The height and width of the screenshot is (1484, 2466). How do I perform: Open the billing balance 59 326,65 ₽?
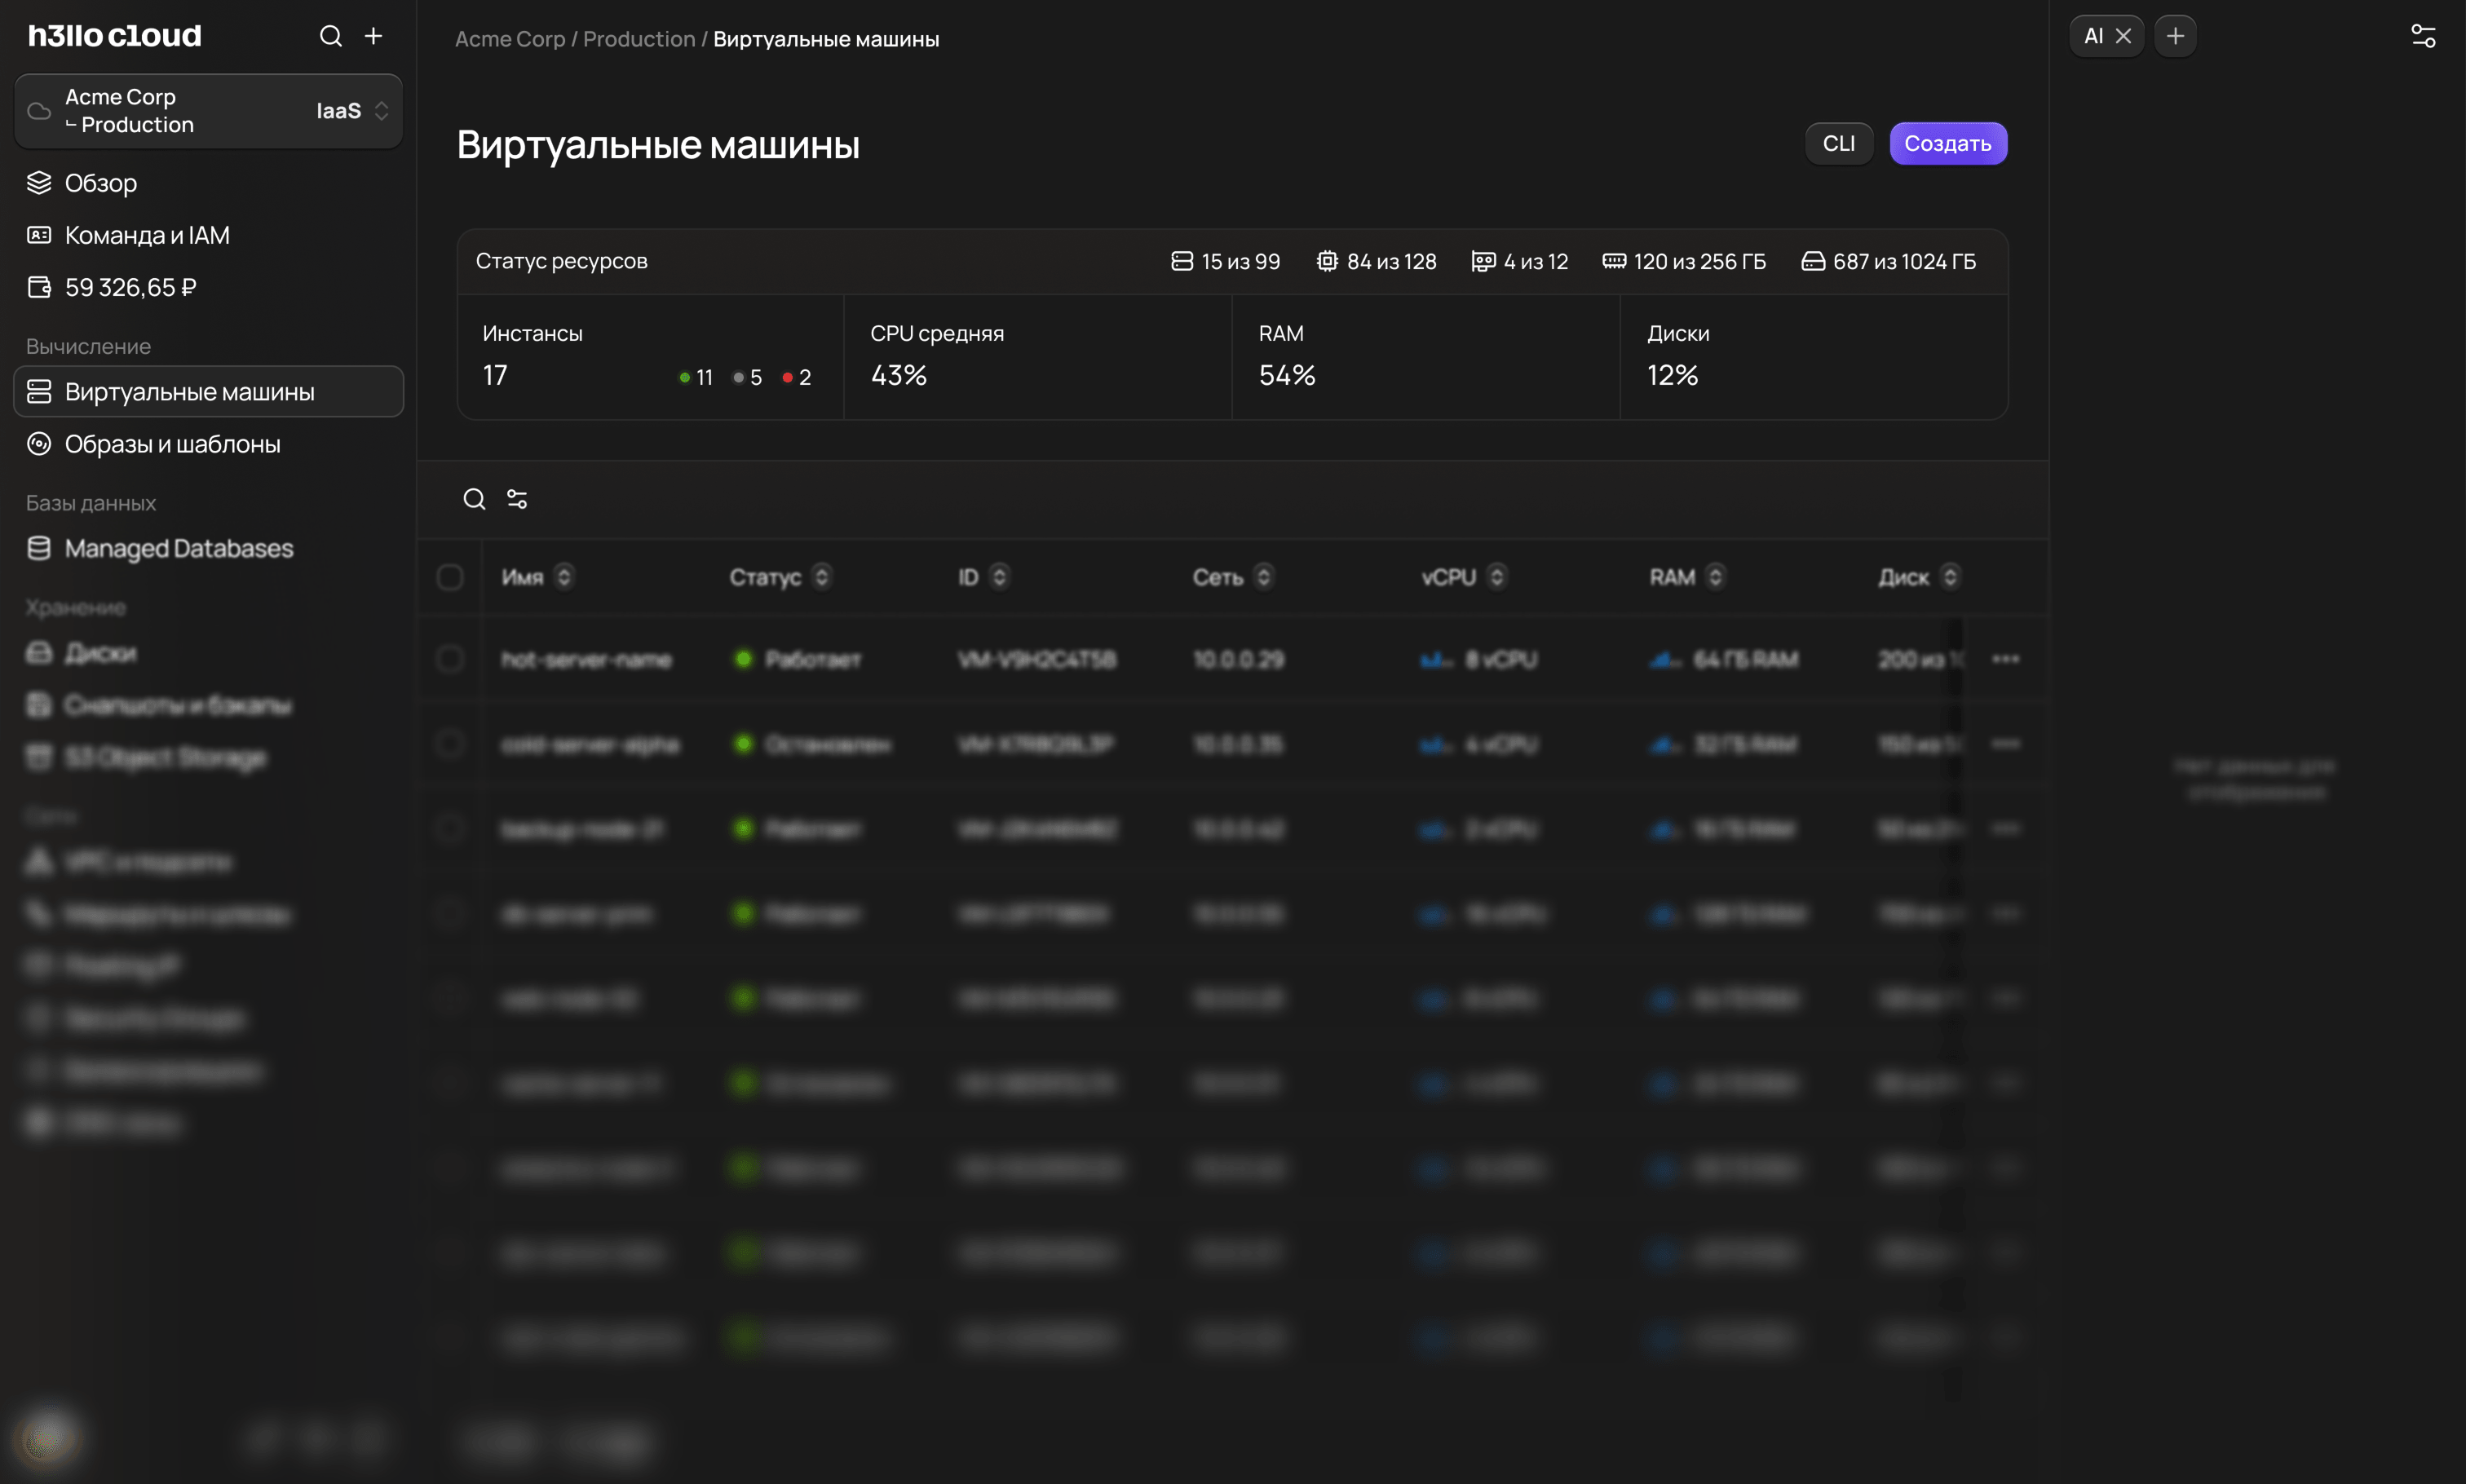(x=208, y=287)
